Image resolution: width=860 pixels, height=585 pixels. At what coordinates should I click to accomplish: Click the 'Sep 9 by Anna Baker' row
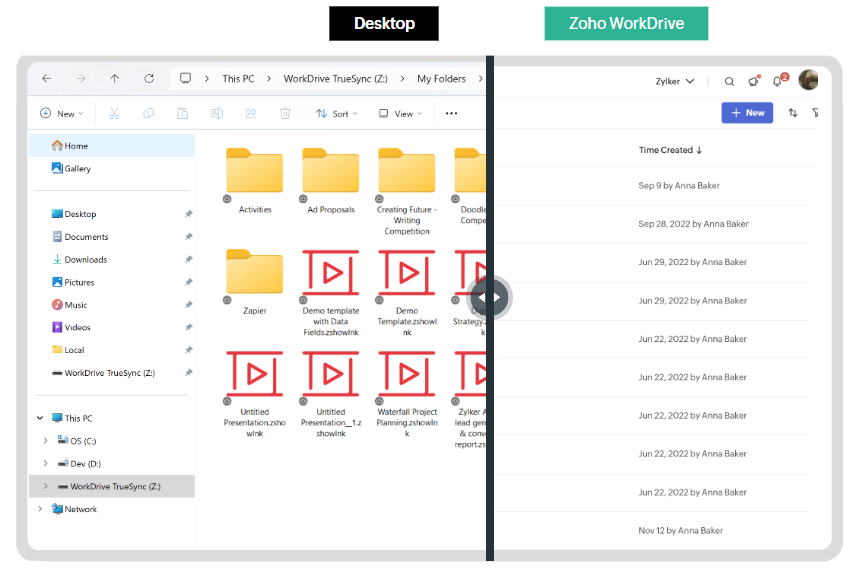(653, 185)
